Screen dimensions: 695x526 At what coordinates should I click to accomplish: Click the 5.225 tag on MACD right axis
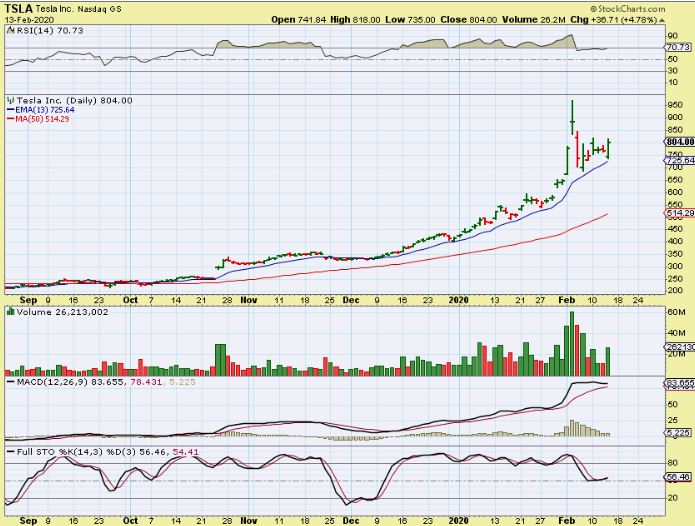click(x=678, y=432)
